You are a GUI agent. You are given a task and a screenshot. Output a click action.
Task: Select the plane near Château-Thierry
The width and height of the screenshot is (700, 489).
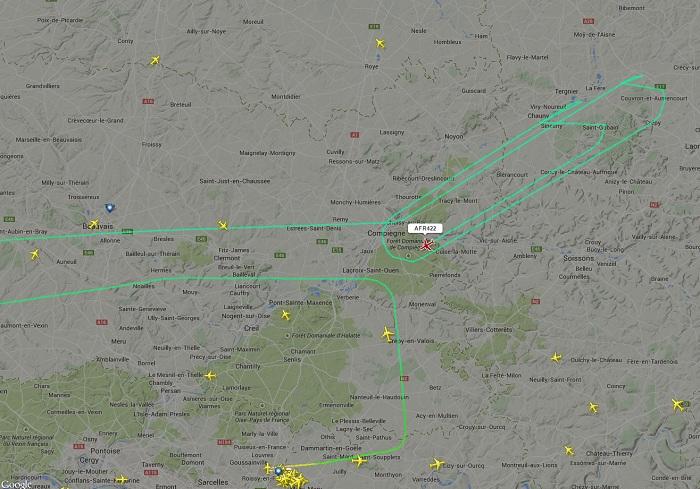(x=569, y=450)
